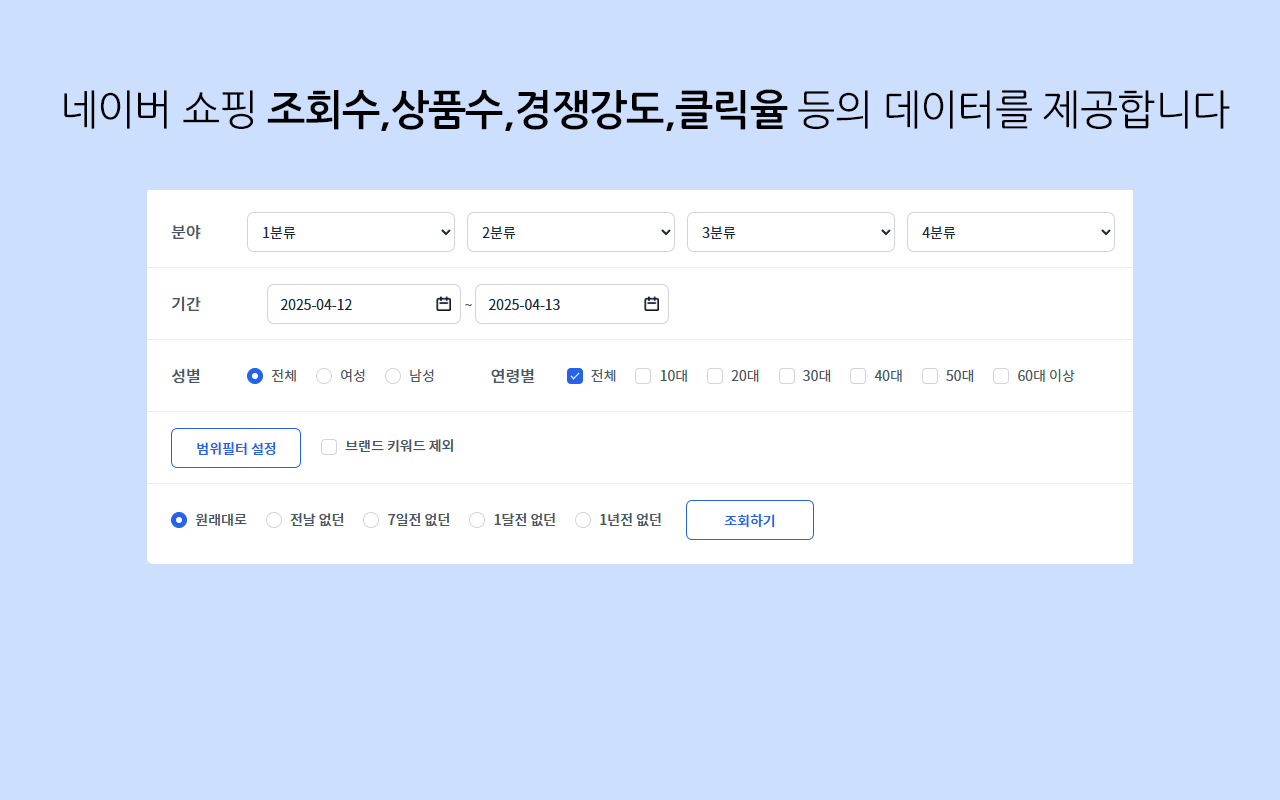Check the 20대 age checkbox
This screenshot has height=800, width=1280.
pyautogui.click(x=715, y=376)
